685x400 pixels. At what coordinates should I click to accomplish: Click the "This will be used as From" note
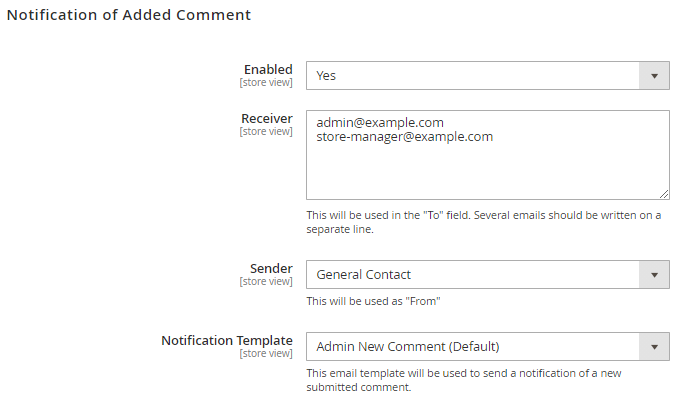point(373,301)
